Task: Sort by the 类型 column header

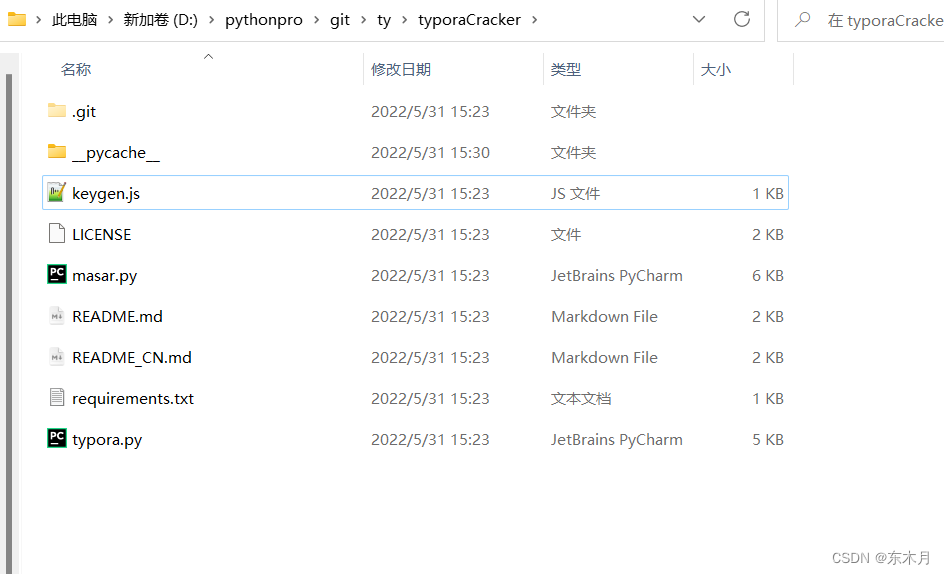Action: [566, 69]
